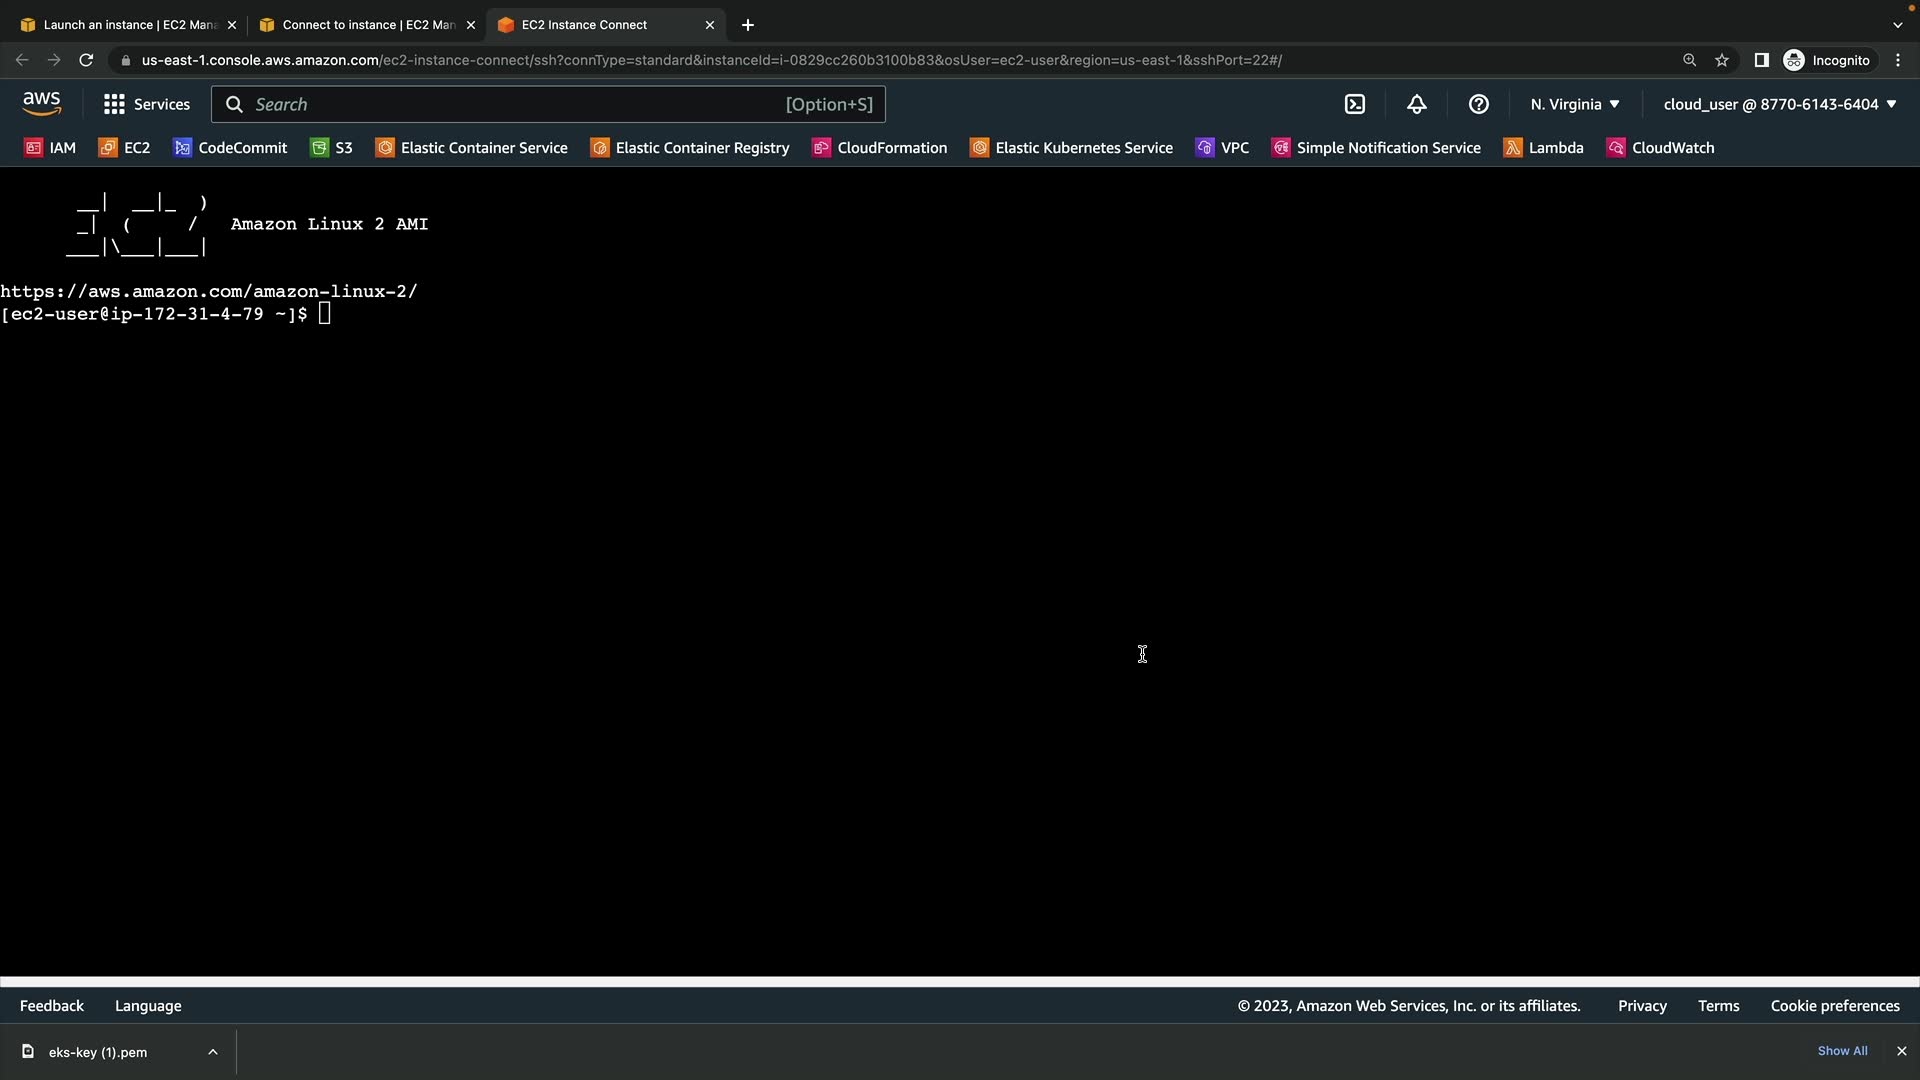Click the Show All downloads link
This screenshot has height=1080, width=1920.
[x=1842, y=1051]
